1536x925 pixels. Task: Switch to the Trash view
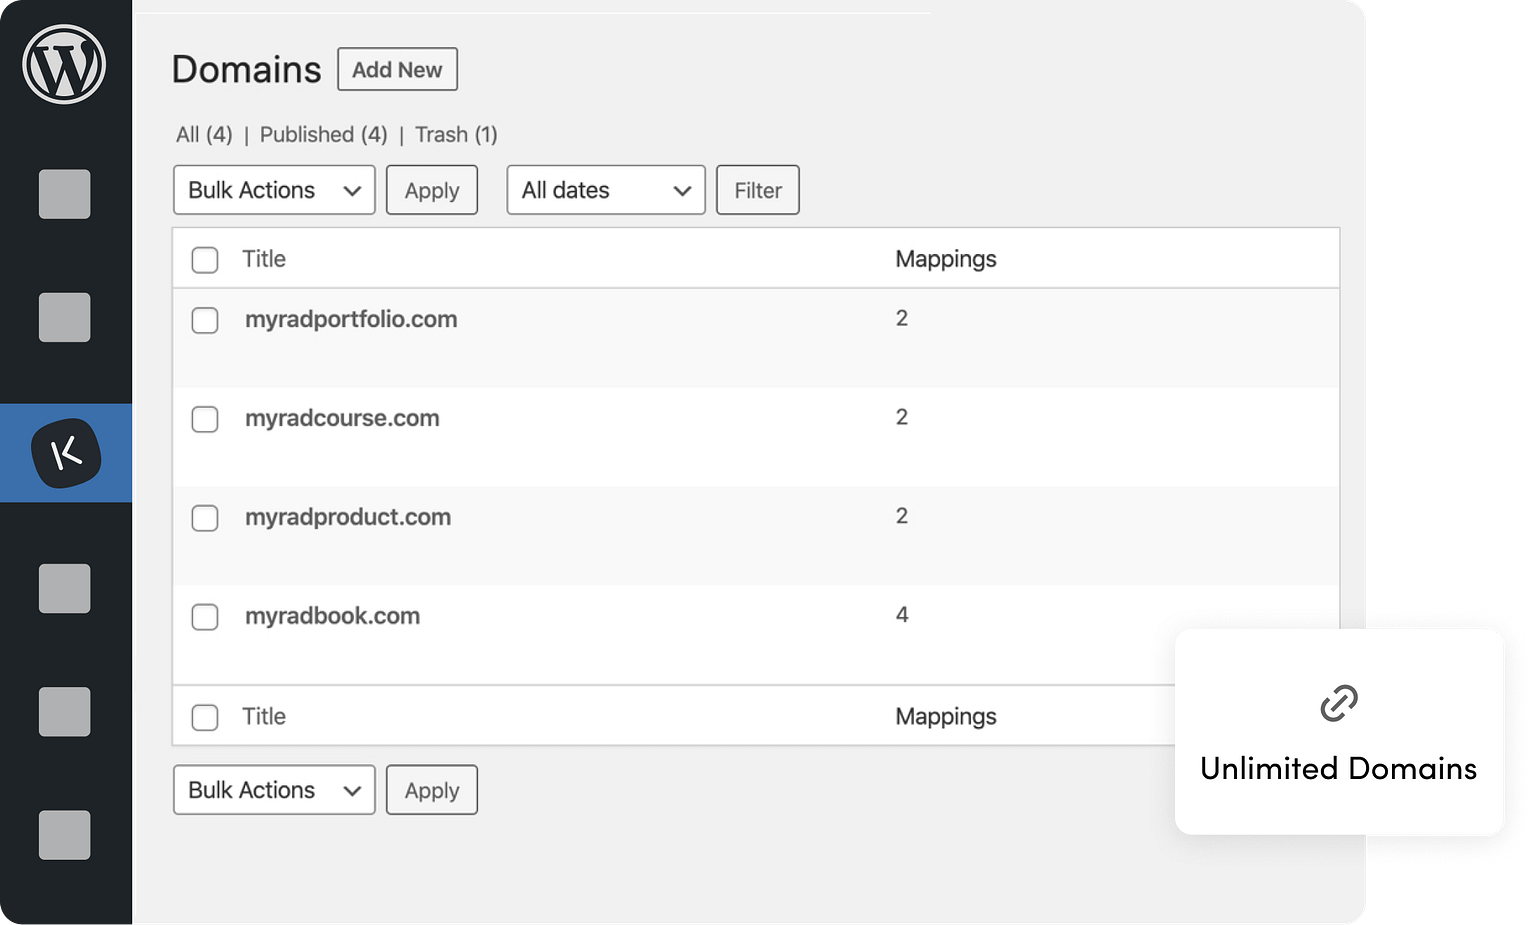coord(455,134)
